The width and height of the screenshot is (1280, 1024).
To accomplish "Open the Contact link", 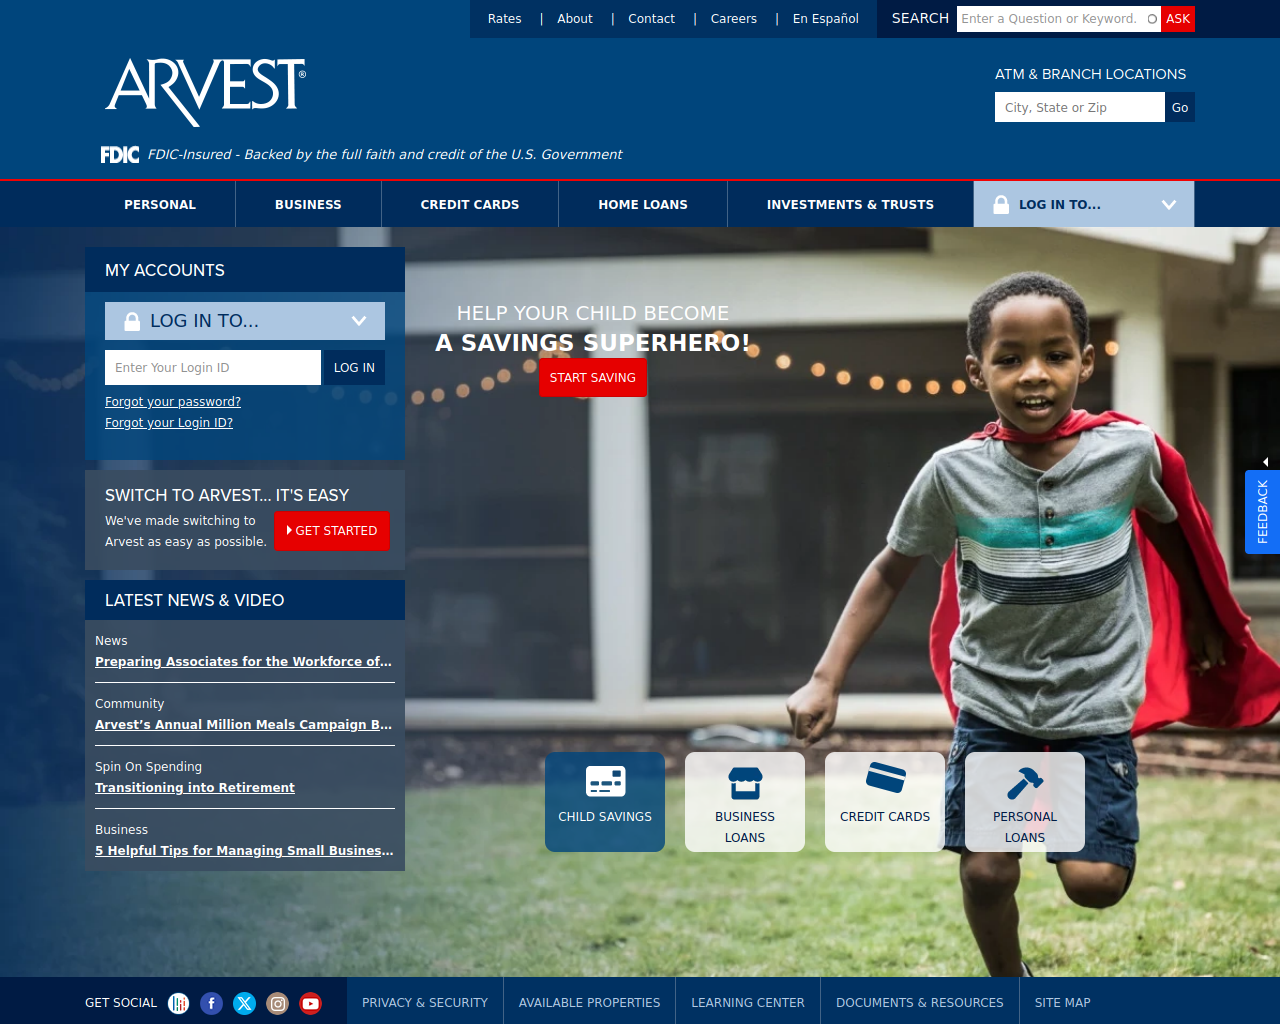I will 652,19.
